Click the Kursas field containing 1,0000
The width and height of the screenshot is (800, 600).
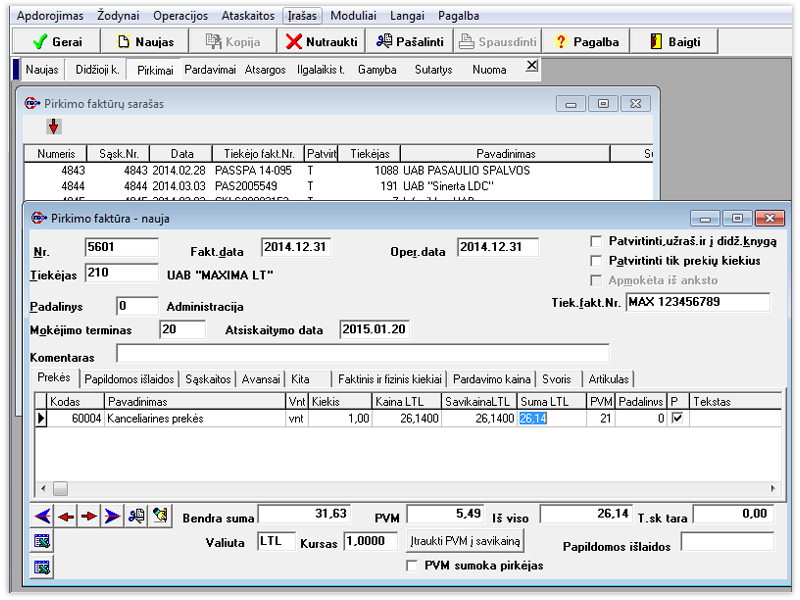coord(371,541)
